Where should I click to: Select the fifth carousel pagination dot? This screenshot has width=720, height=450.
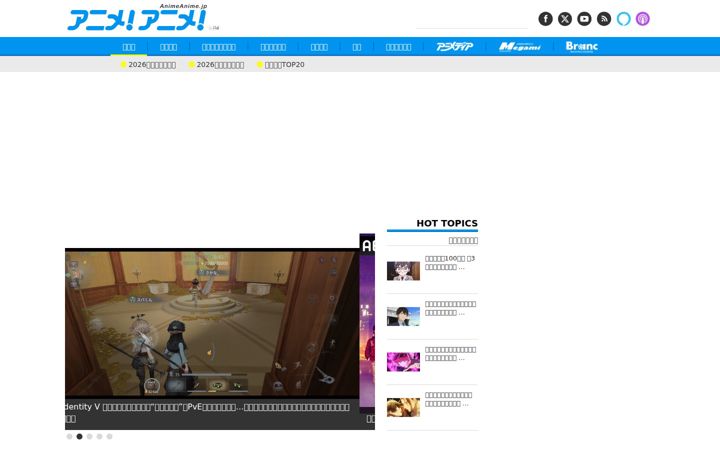[x=109, y=437]
